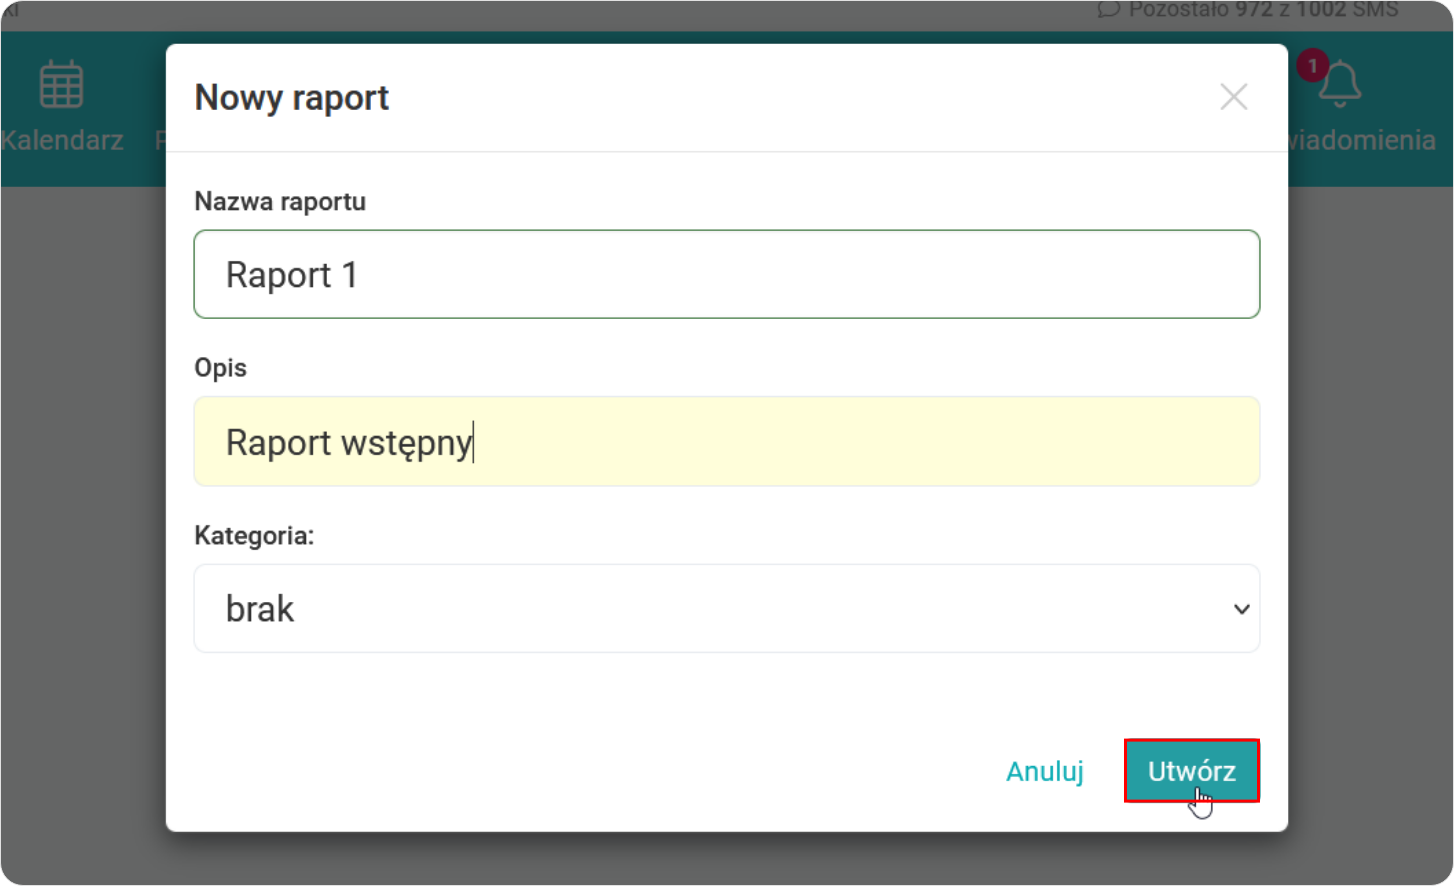Open the Kalendarz calendar icon
1454x886 pixels.
[x=61, y=85]
